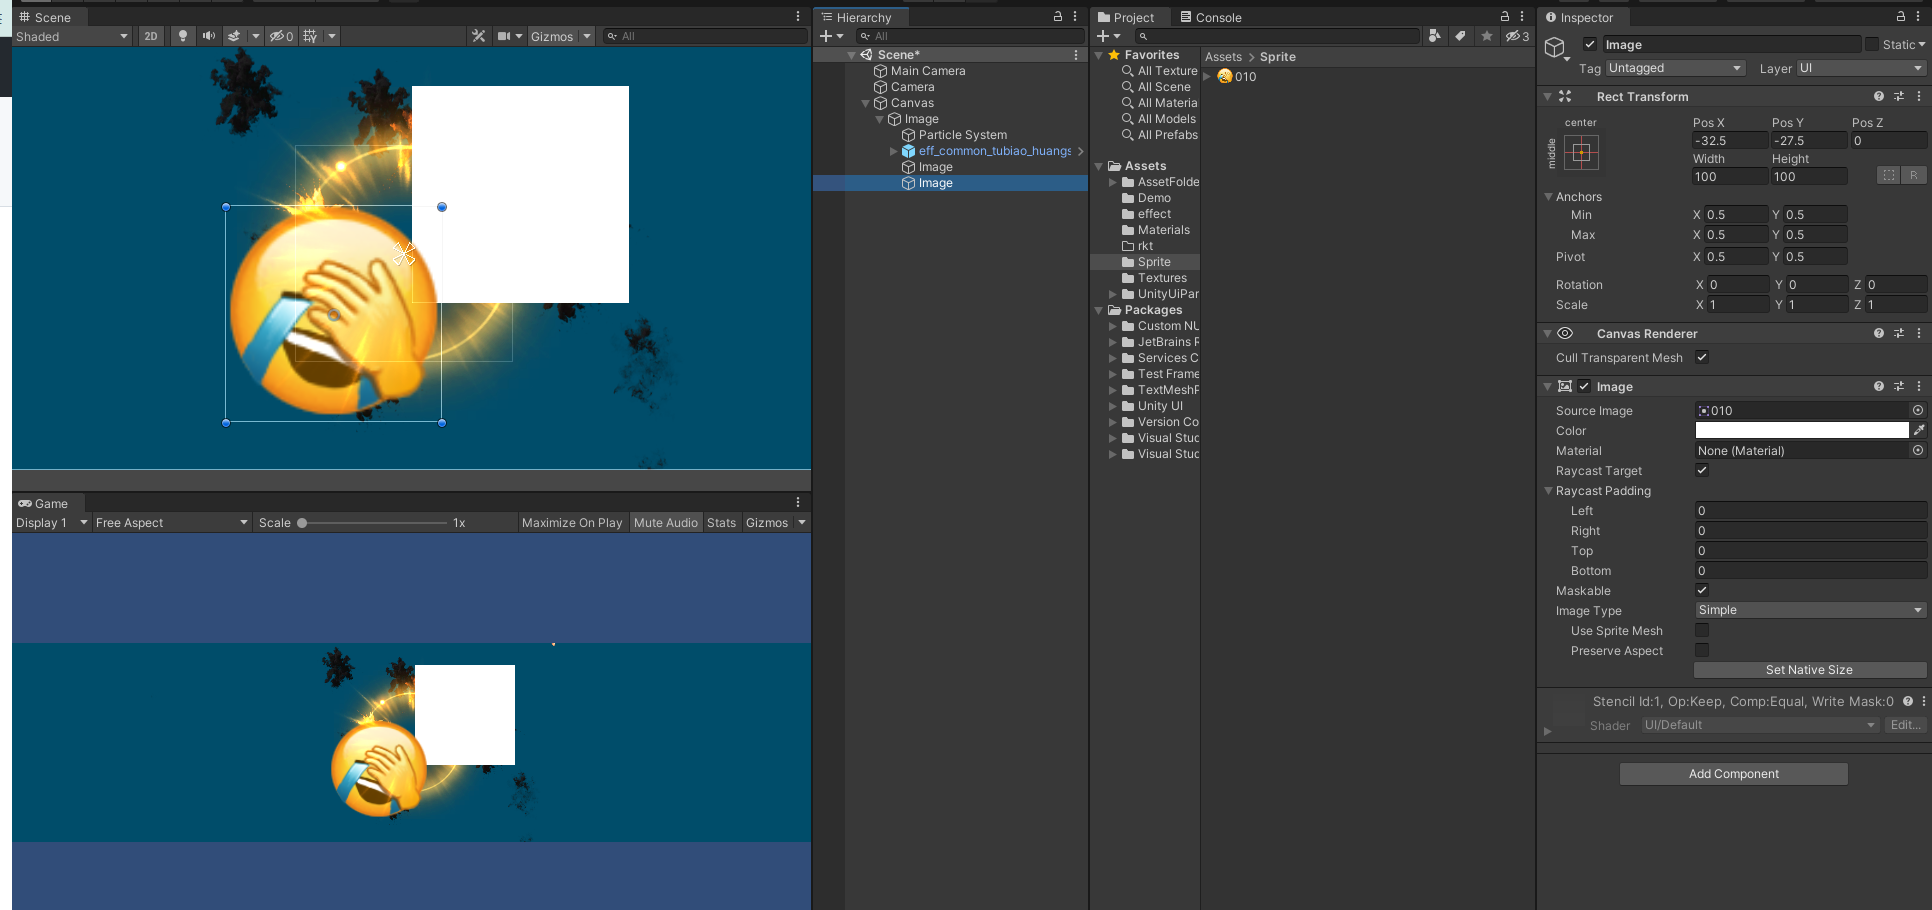This screenshot has height=910, width=1932.
Task: Toggle hidden packages visibility icon in Project
Action: point(1517,36)
